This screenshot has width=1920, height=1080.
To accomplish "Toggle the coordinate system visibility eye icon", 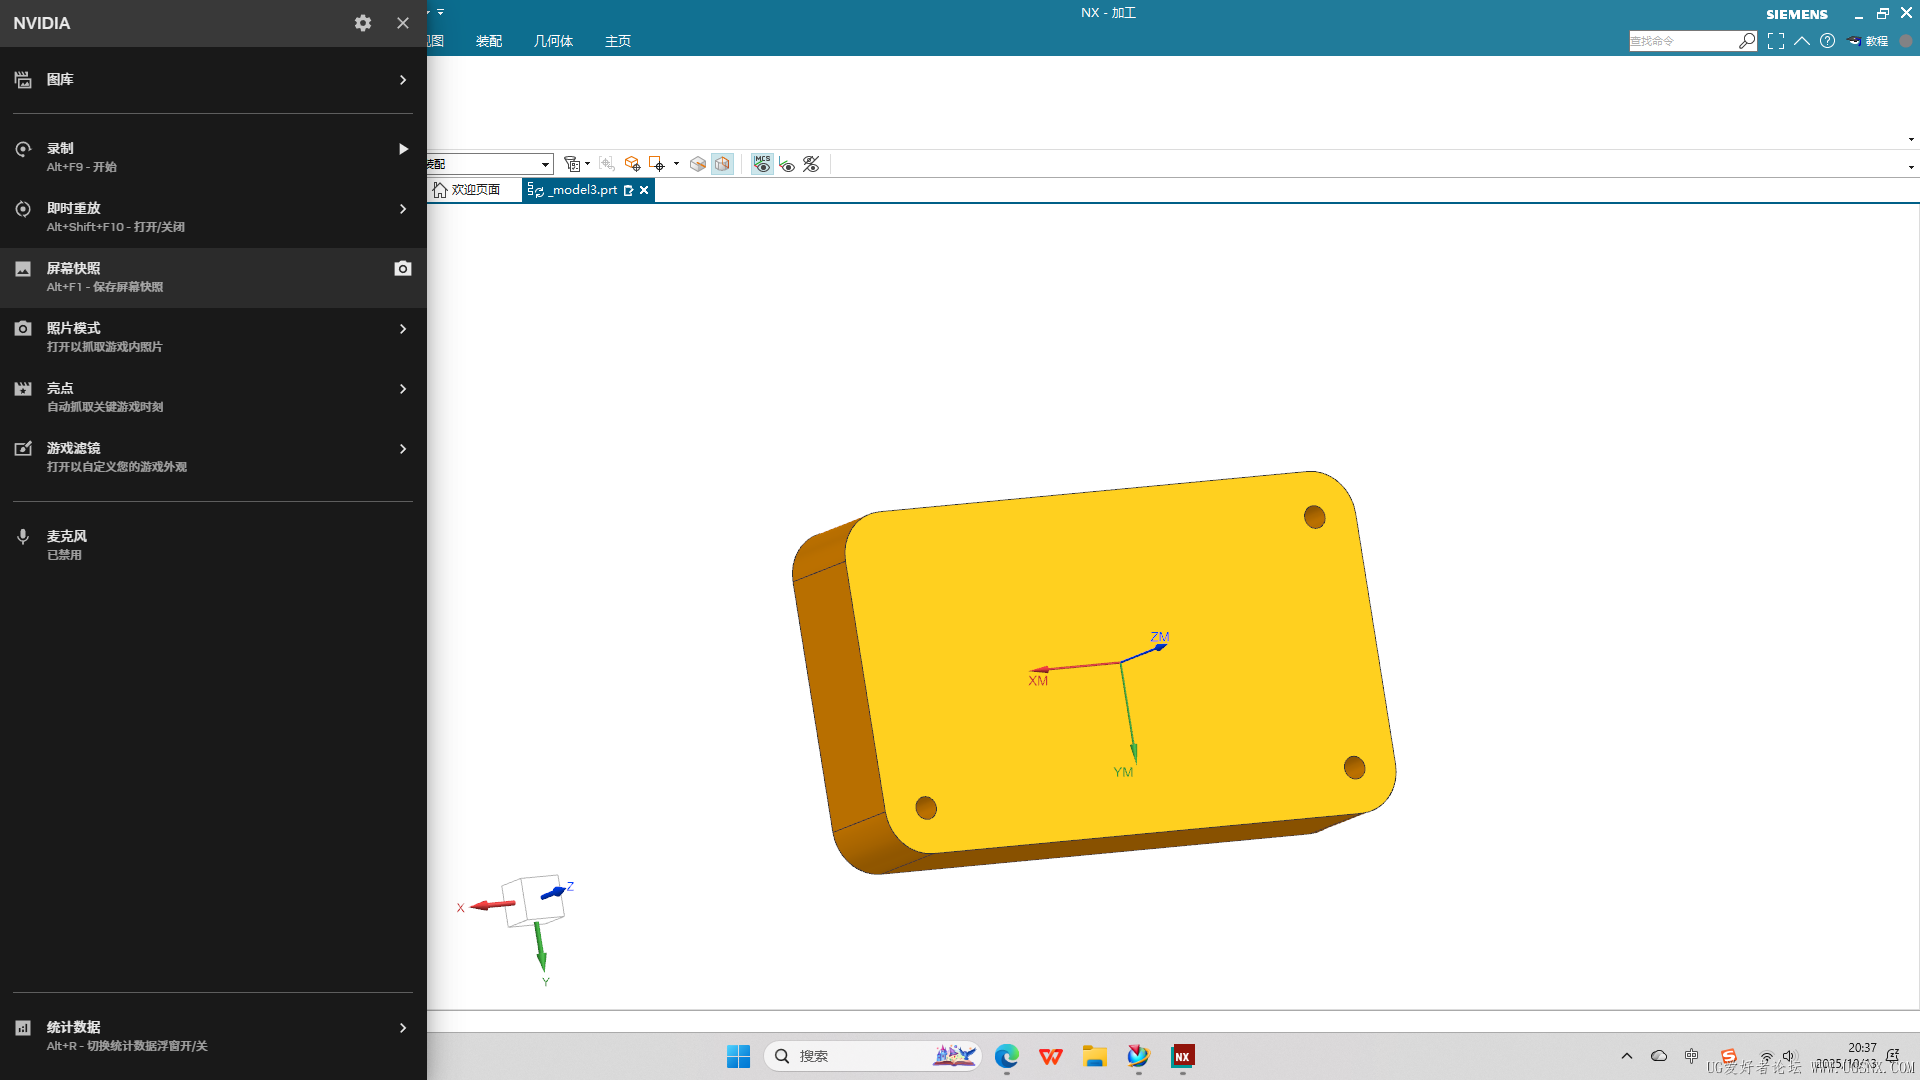I will [x=787, y=164].
